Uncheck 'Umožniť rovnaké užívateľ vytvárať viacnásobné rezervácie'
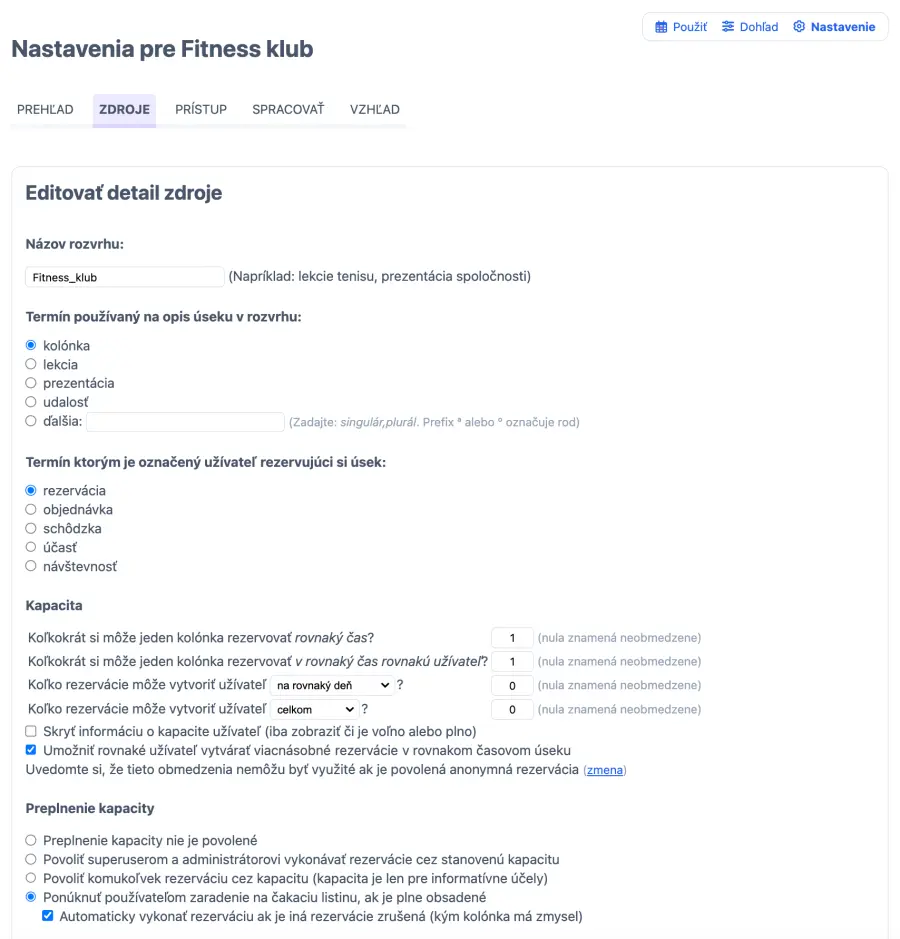Viewport: 900px width, 939px height. point(32,751)
